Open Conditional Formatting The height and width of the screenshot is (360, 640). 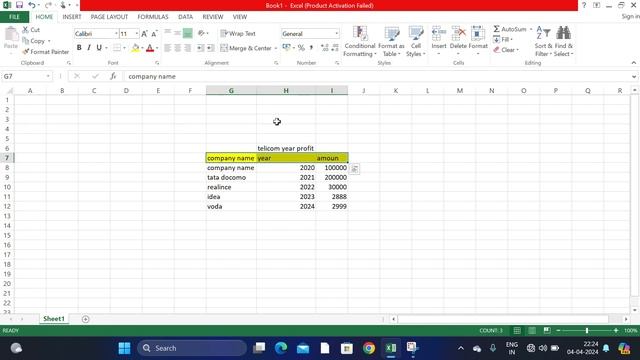coord(360,42)
